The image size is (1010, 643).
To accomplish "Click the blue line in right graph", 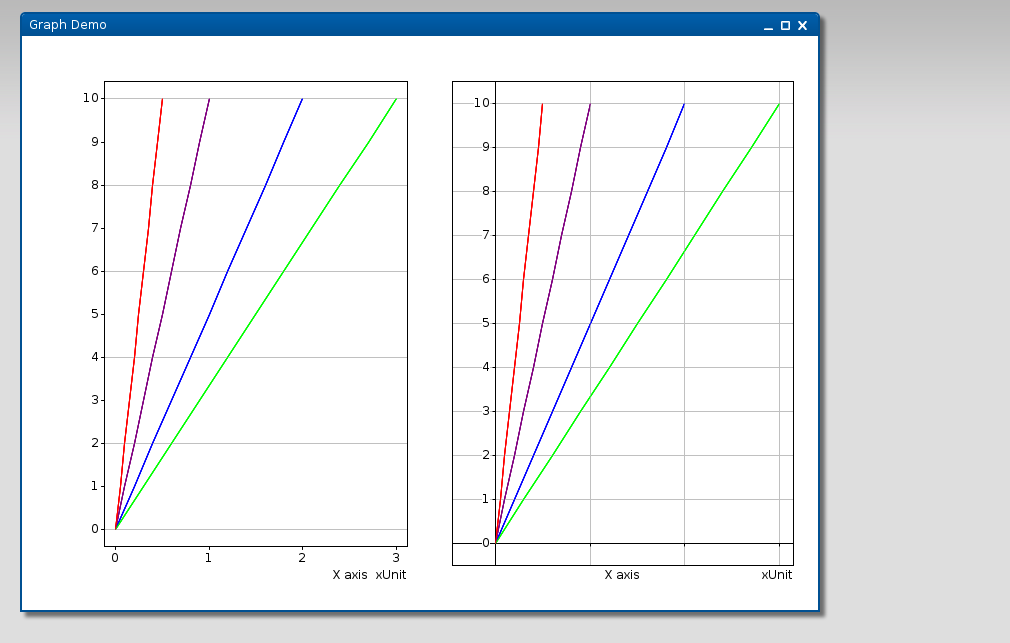I will (x=590, y=323).
